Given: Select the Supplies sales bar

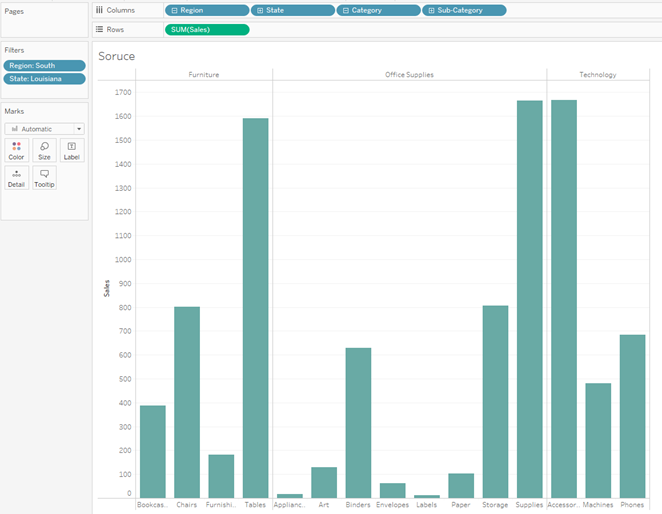Looking at the screenshot, I should tap(529, 299).
